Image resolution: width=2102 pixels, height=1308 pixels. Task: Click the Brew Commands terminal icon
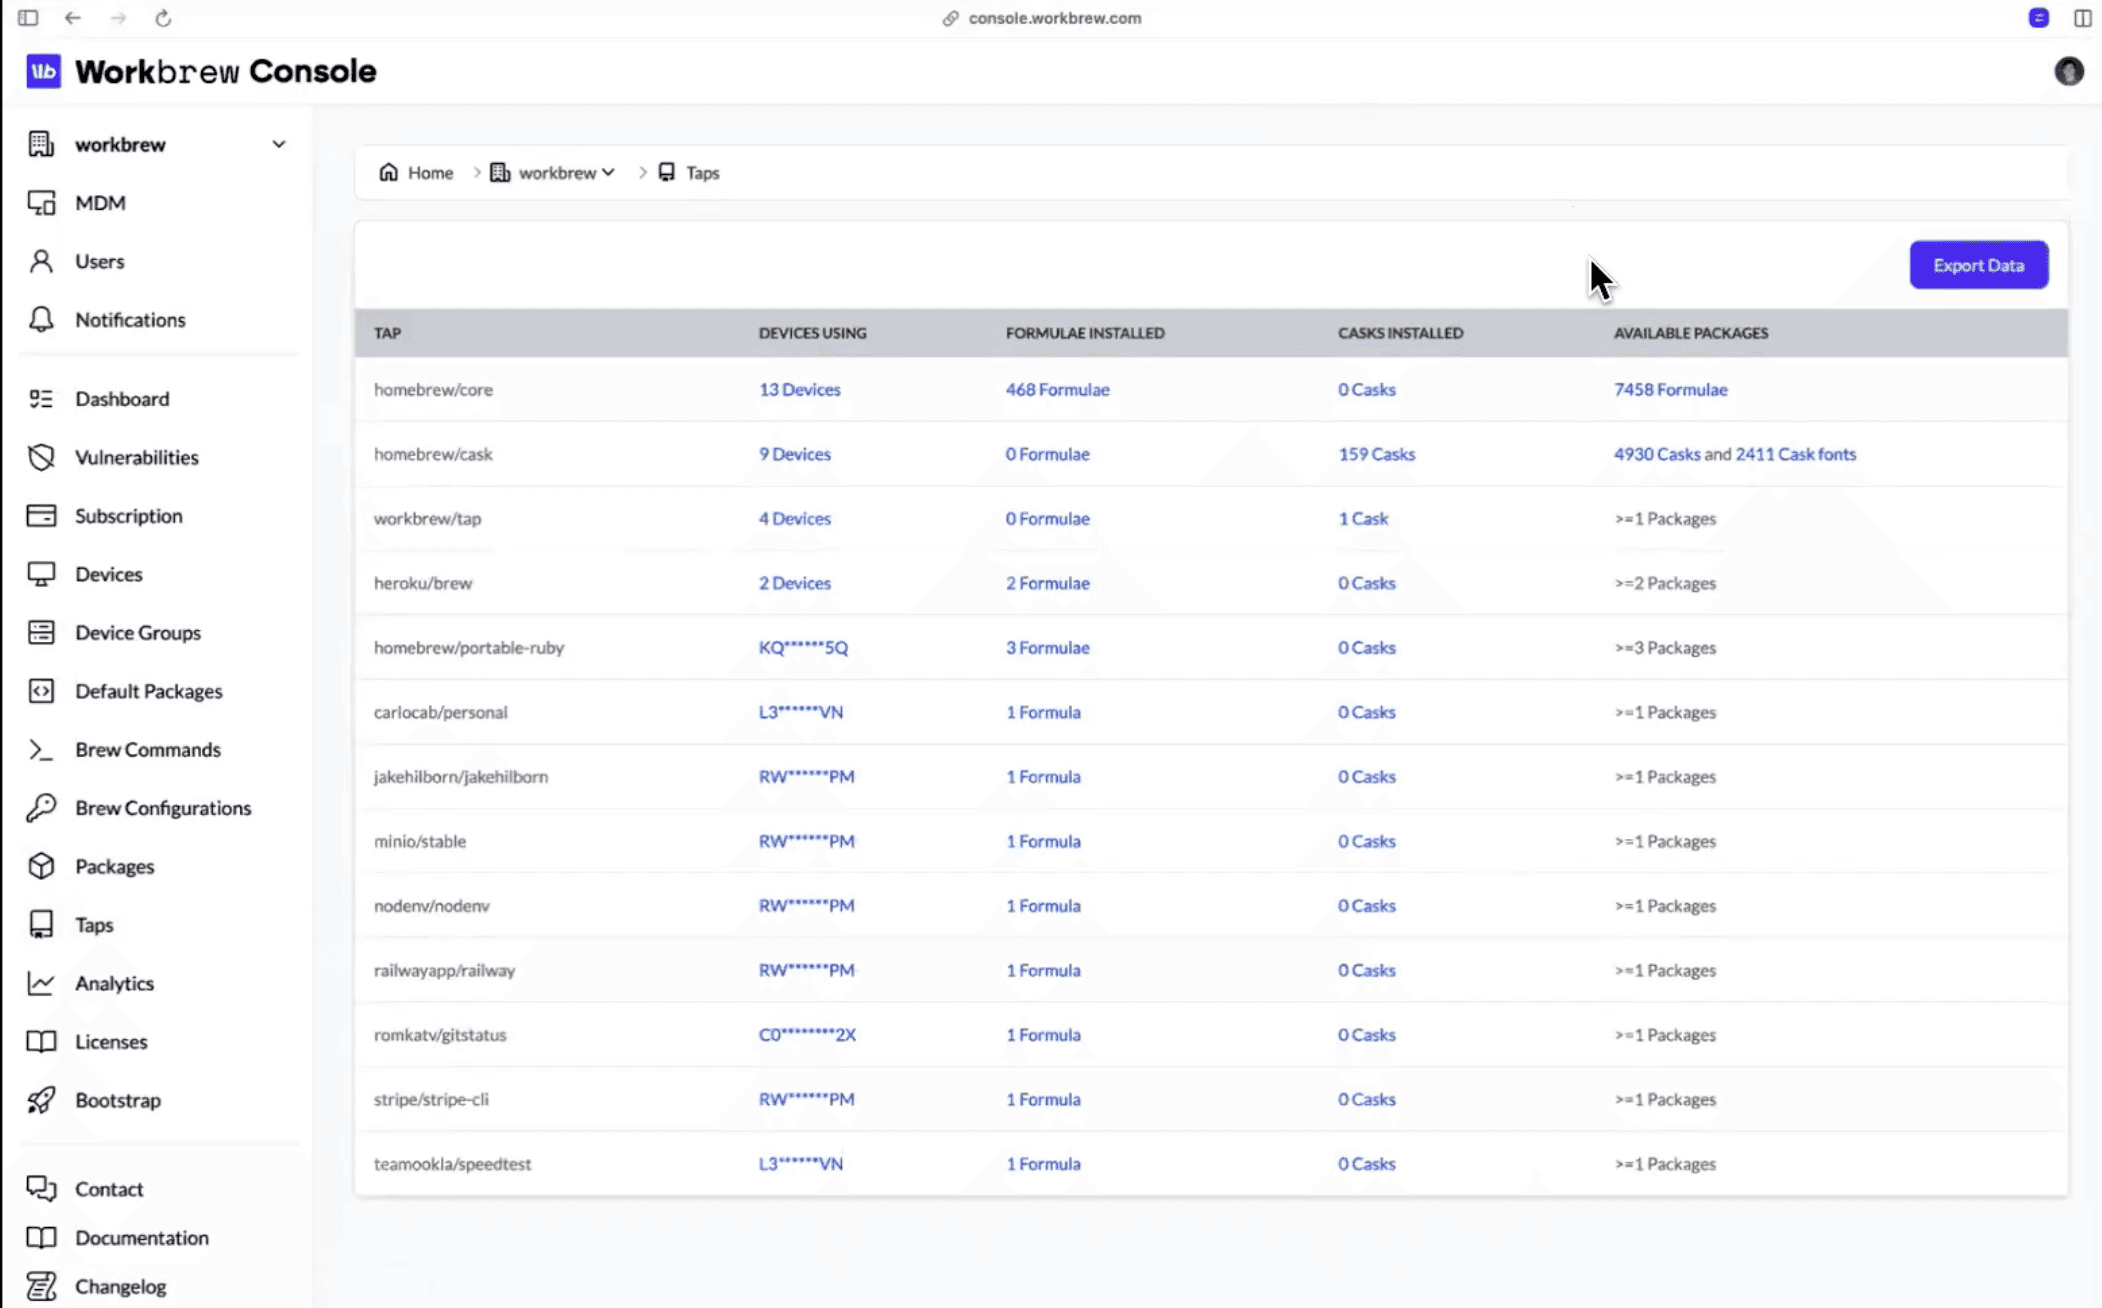tap(41, 750)
